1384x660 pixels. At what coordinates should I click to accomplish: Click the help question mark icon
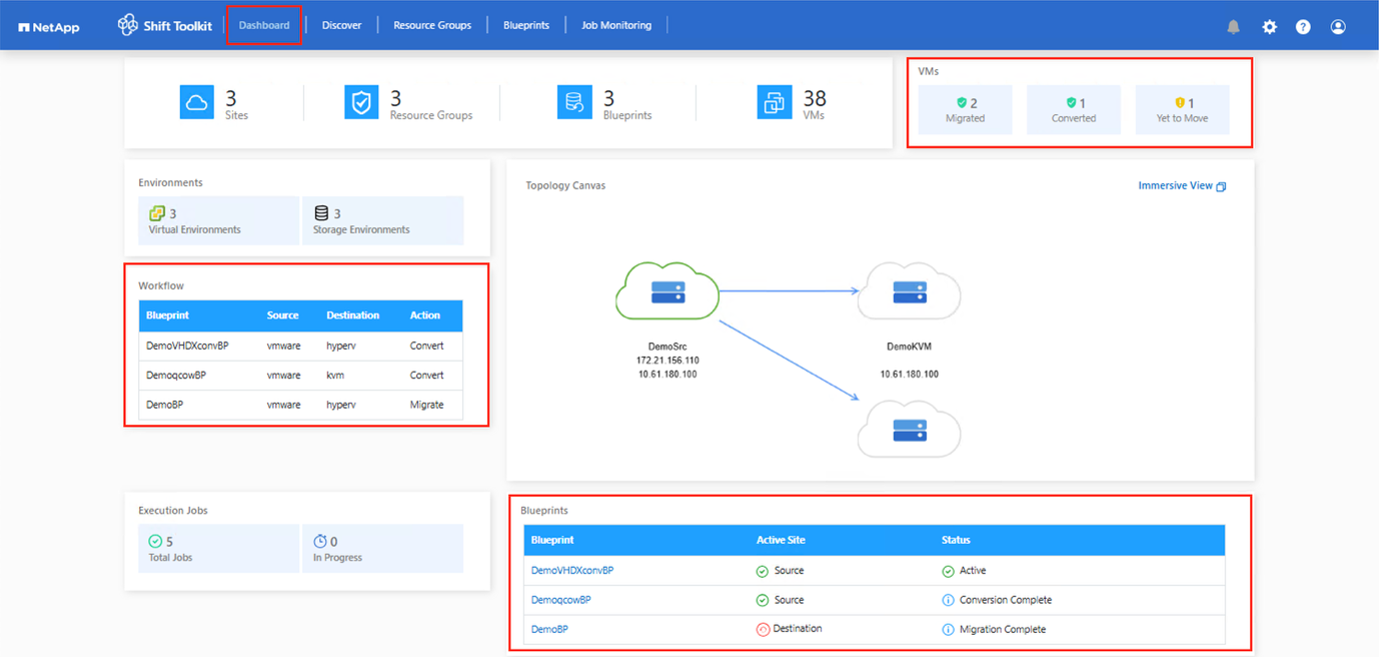point(1303,27)
